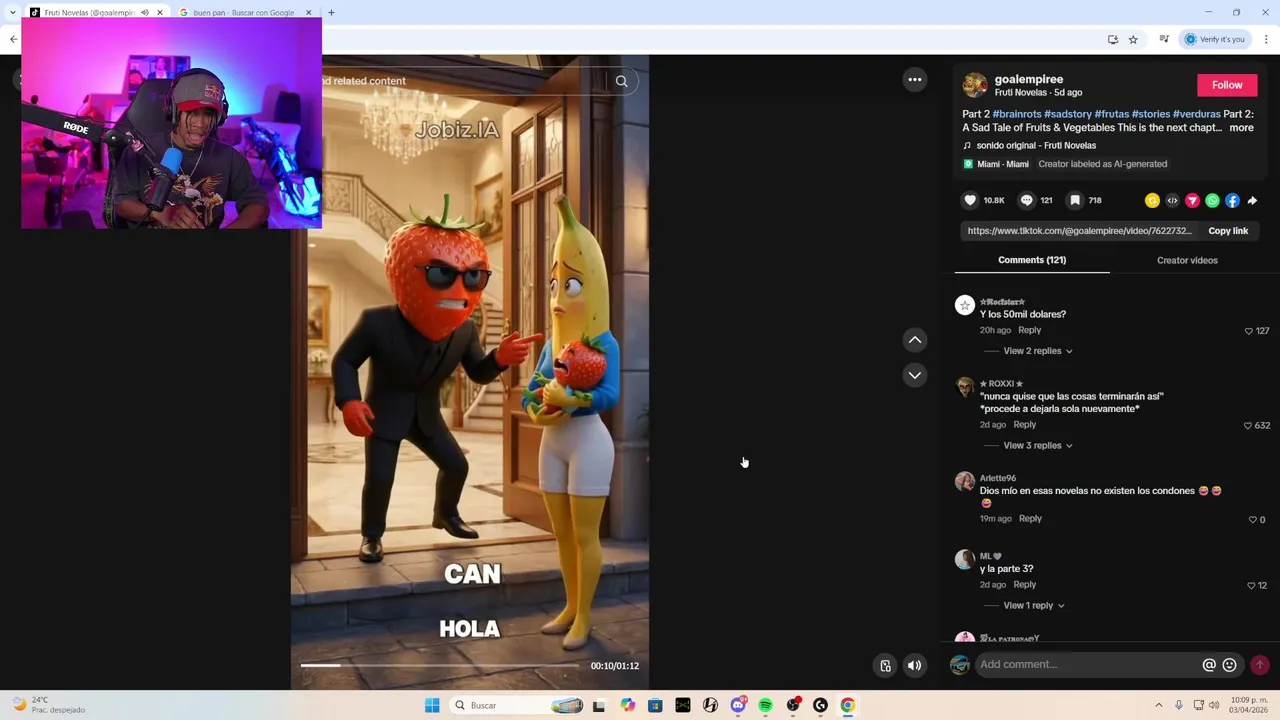Click the 'Verify it's you' profile chip
Image resolution: width=1280 pixels, height=720 pixels.
(x=1215, y=40)
